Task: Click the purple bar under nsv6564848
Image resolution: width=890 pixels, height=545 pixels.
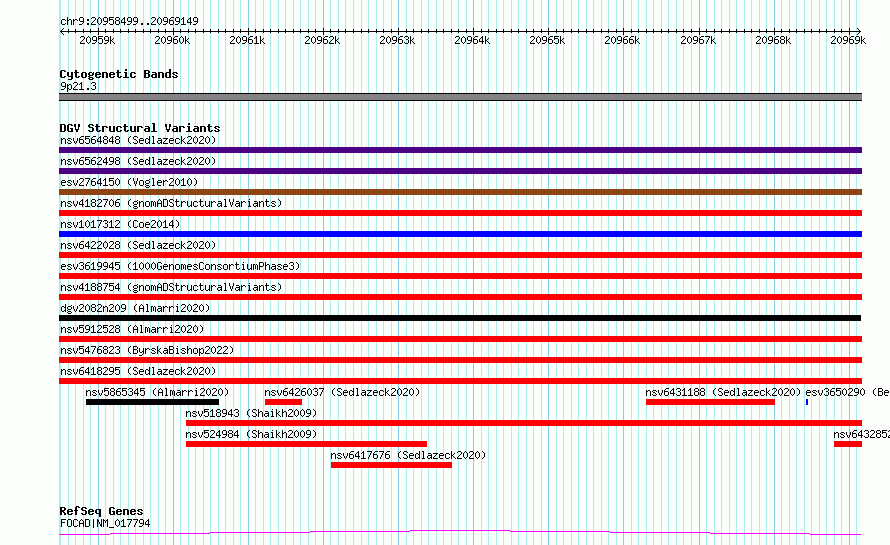Action: point(460,150)
